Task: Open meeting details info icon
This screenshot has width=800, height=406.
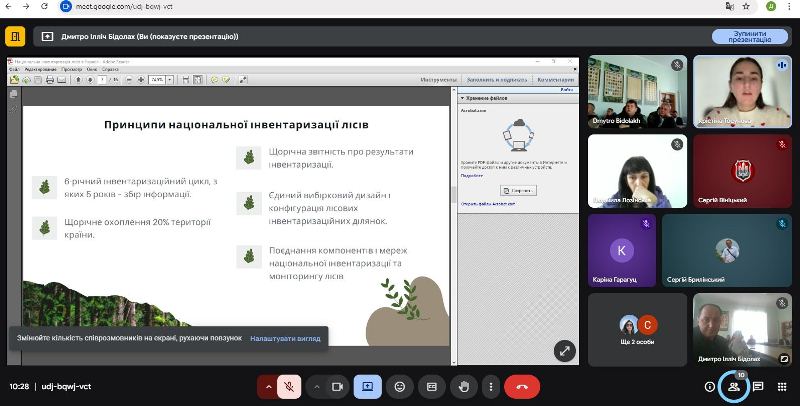Action: coord(710,386)
